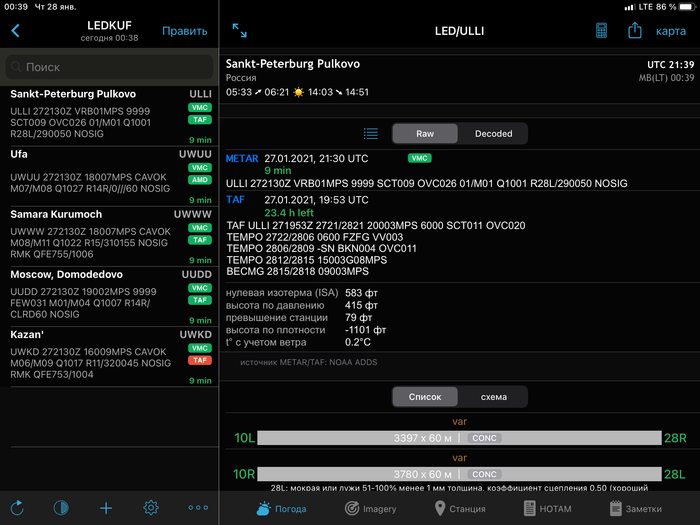Click the blue METAR label
Image resolution: width=700 pixels, height=525 pixels.
click(x=242, y=158)
